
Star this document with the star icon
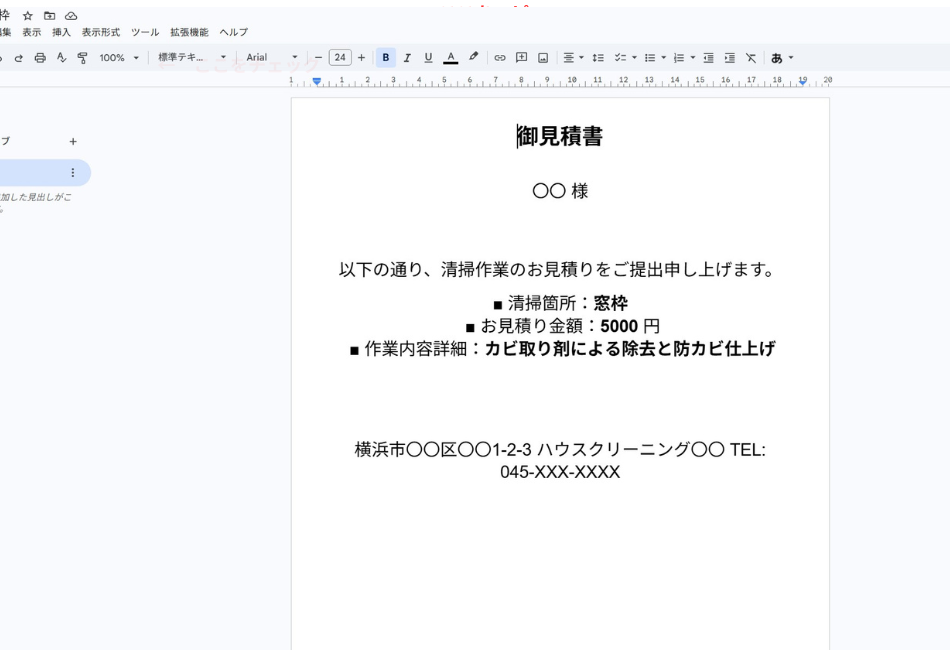pyautogui.click(x=28, y=15)
